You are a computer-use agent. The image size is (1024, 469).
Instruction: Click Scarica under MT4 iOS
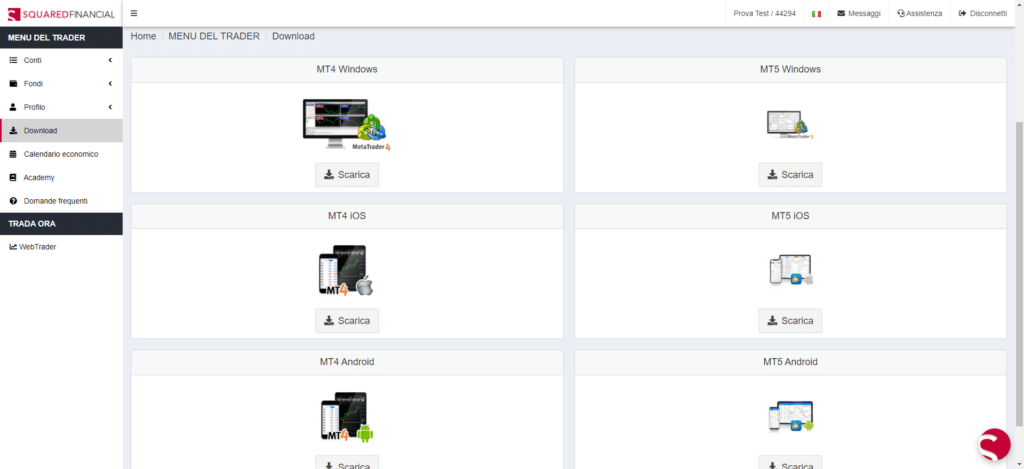click(x=347, y=321)
